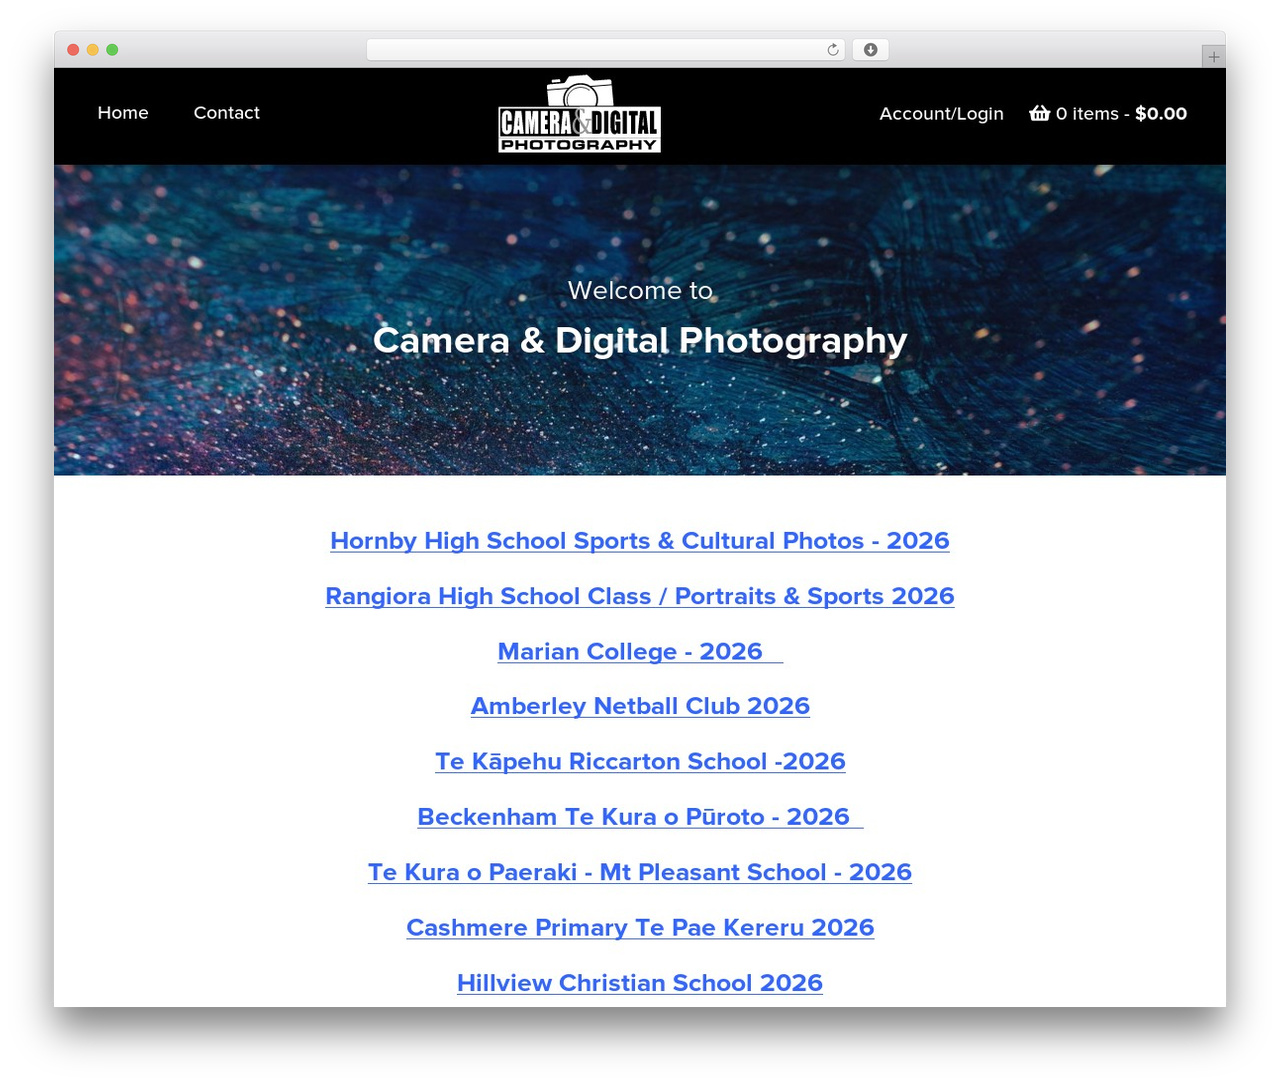View cart showing 0 items - $0.00
The height and width of the screenshot is (1084, 1280).
tap(1108, 114)
